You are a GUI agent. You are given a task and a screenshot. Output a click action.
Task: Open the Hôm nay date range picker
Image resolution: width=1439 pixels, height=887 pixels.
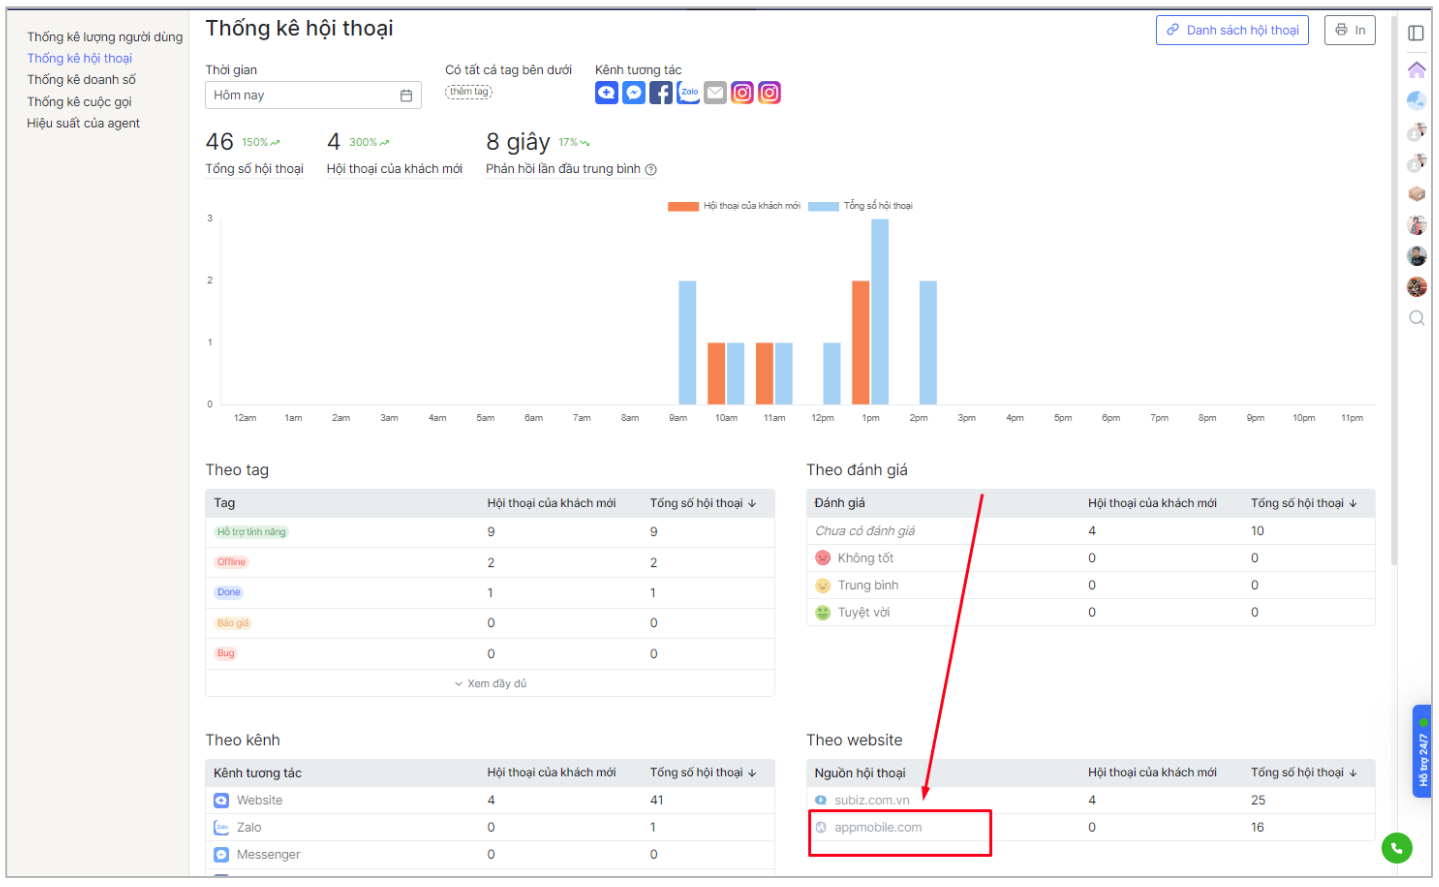tap(312, 95)
